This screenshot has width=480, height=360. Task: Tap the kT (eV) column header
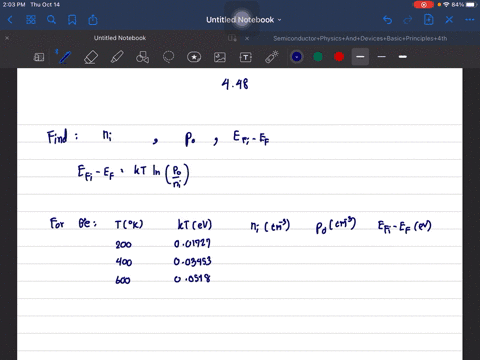click(195, 224)
